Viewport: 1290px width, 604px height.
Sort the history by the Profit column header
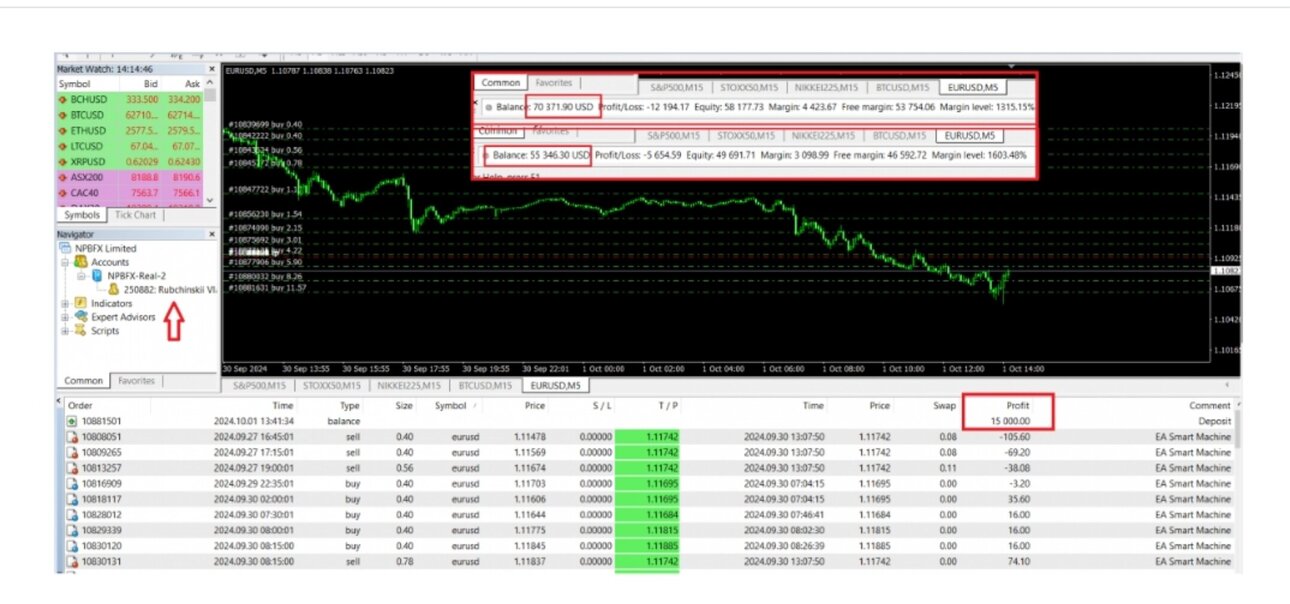[1016, 406]
